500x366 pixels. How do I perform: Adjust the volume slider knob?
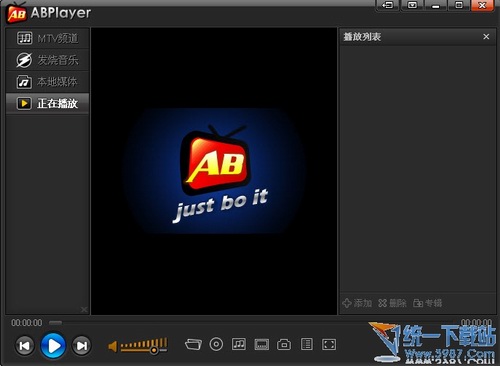coord(154,350)
